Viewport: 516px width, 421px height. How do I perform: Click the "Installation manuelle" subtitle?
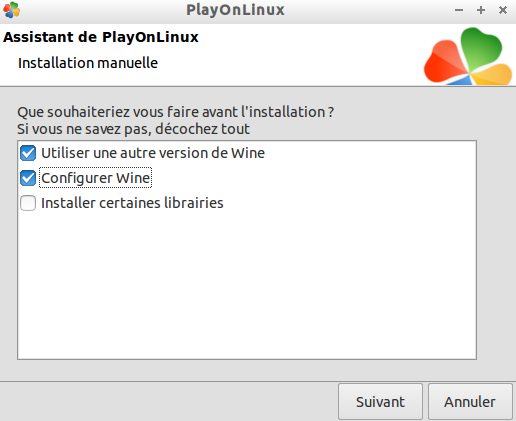click(88, 63)
